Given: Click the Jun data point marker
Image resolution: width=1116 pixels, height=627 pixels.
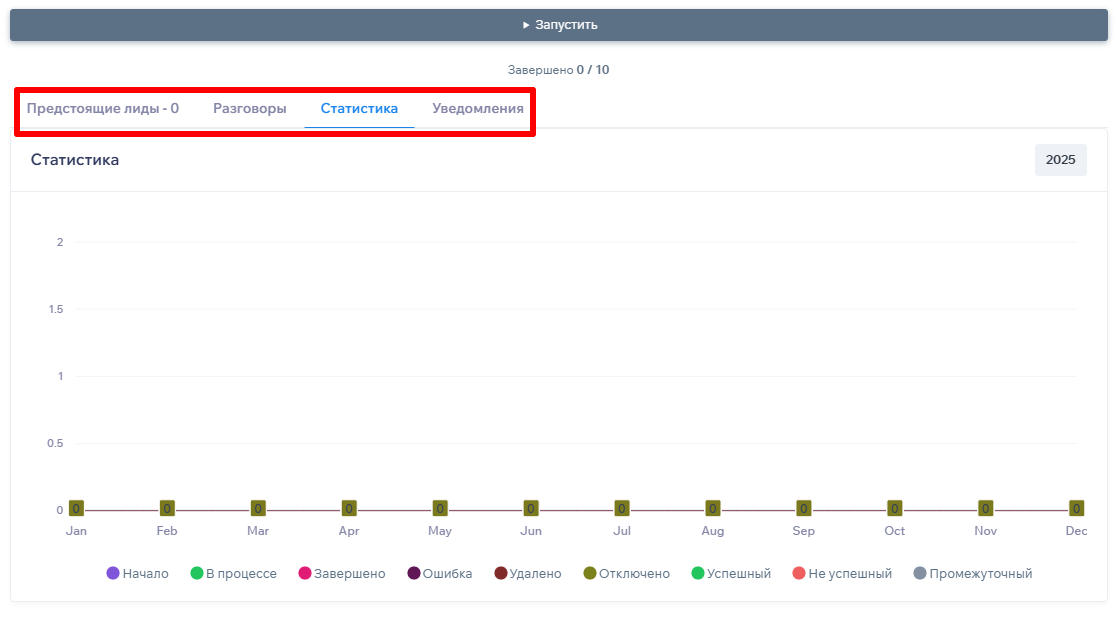Looking at the screenshot, I should [531, 509].
